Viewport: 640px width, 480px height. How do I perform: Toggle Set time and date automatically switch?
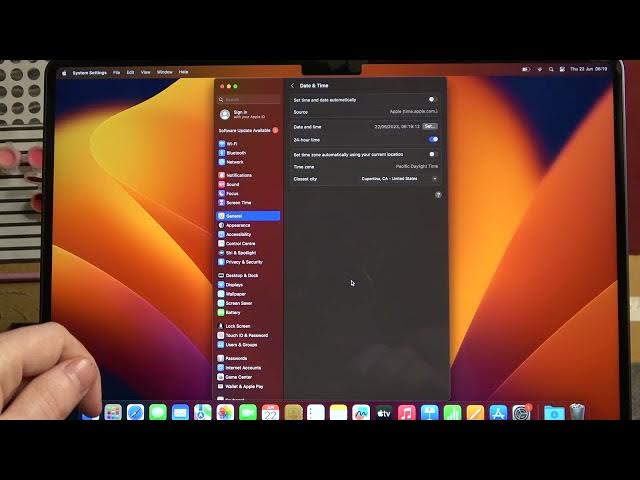click(x=432, y=100)
